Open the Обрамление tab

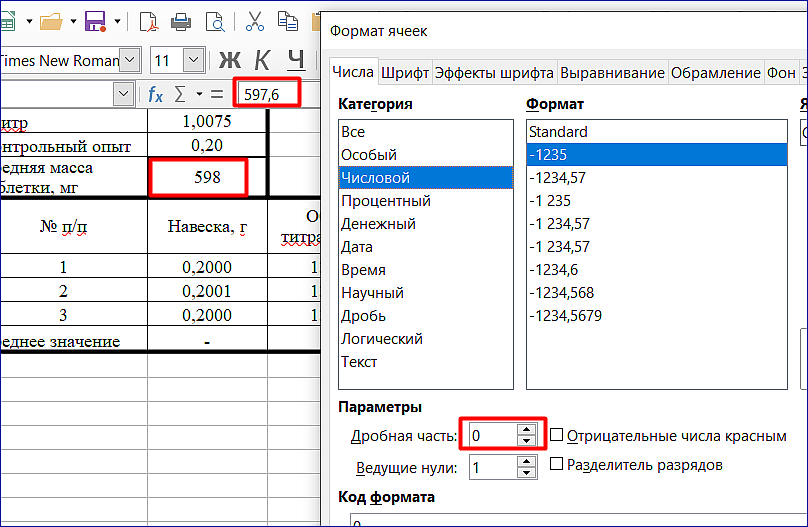coord(716,74)
